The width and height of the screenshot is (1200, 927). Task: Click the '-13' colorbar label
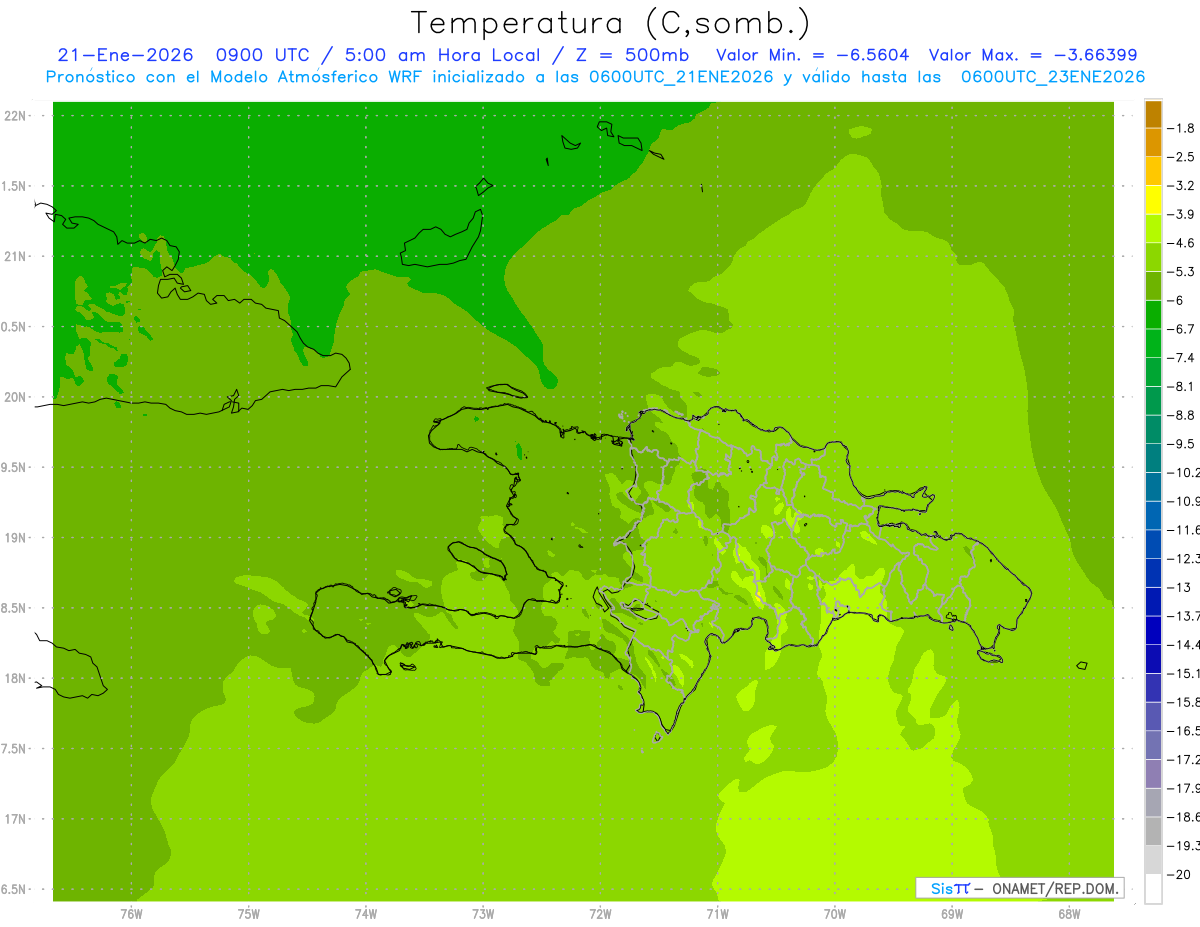[x=1178, y=588]
